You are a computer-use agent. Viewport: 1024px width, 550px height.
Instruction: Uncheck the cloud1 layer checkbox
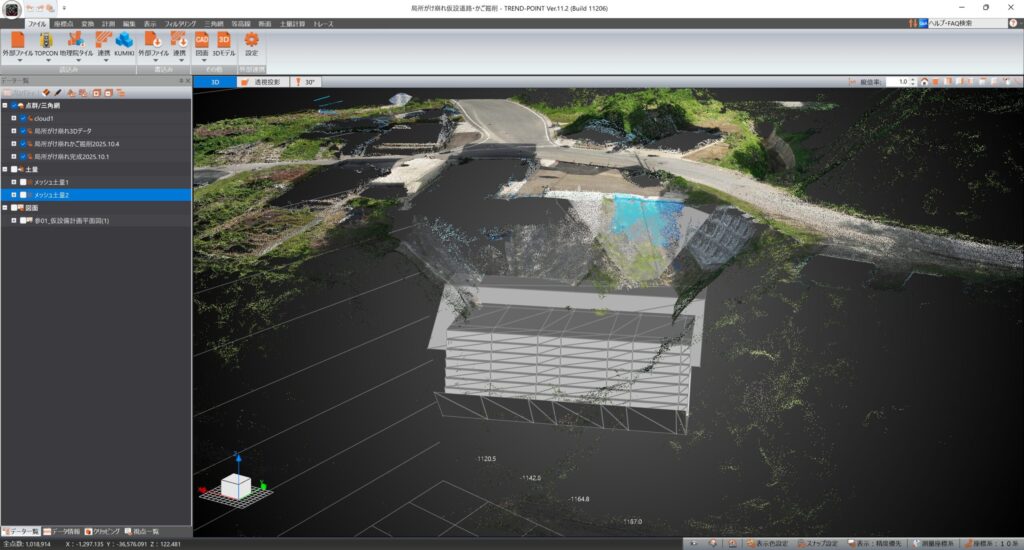[23, 118]
